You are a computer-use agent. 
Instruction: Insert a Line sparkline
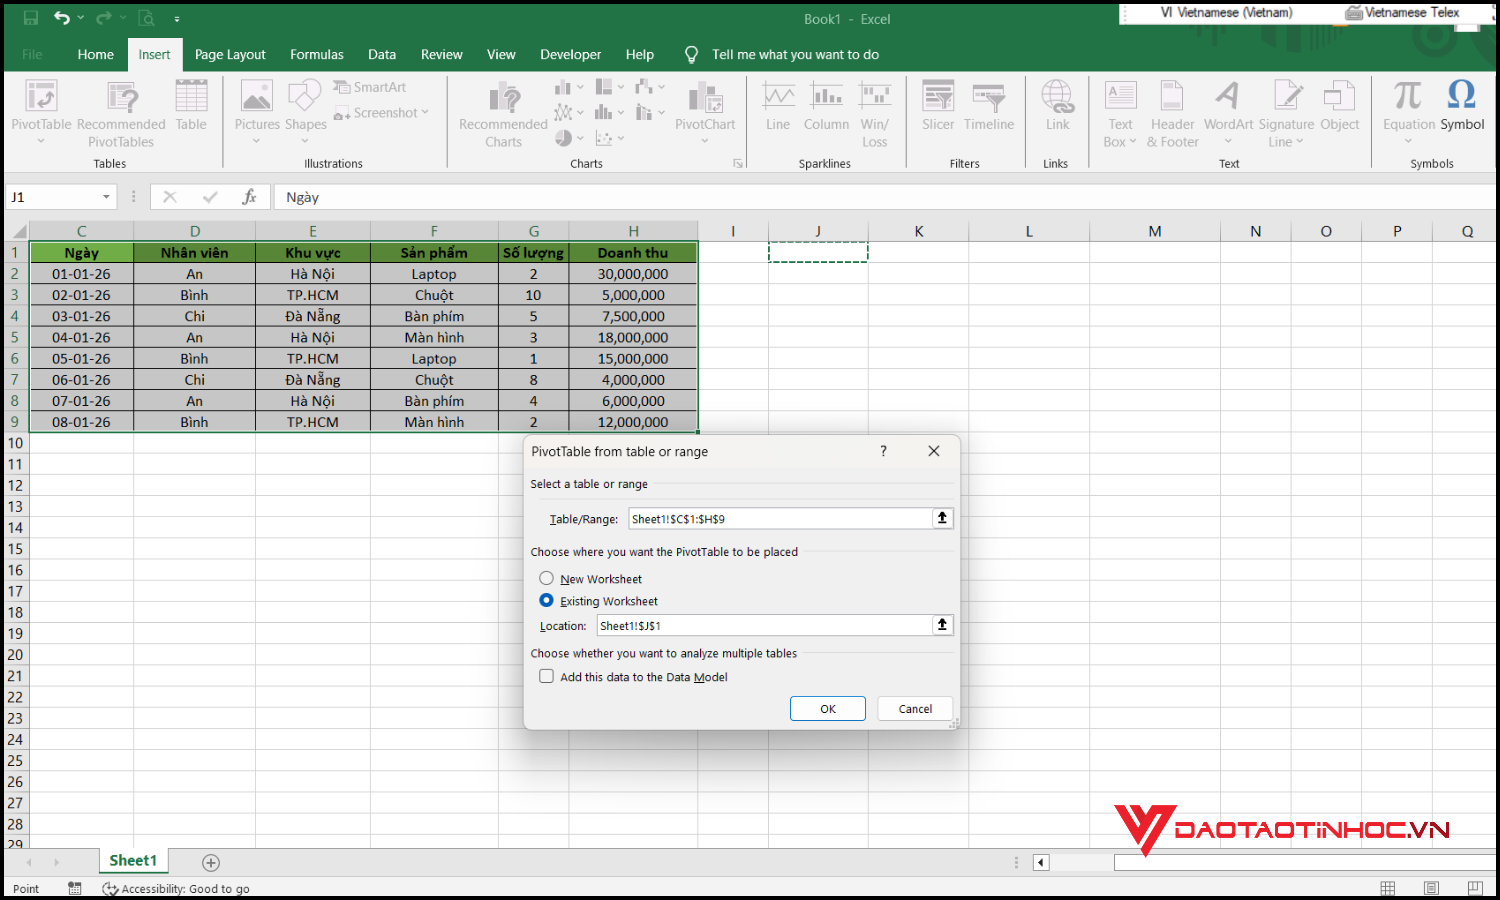point(777,110)
